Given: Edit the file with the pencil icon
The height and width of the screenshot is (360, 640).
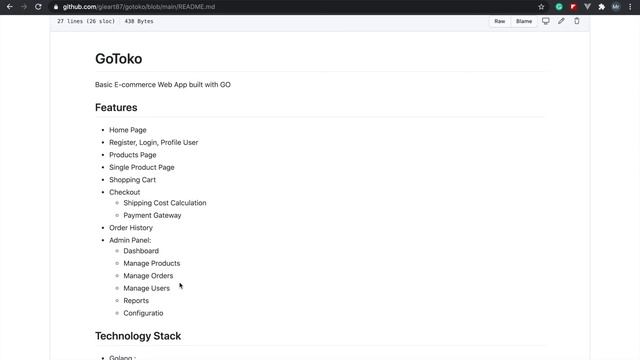Looking at the screenshot, I should (561, 21).
